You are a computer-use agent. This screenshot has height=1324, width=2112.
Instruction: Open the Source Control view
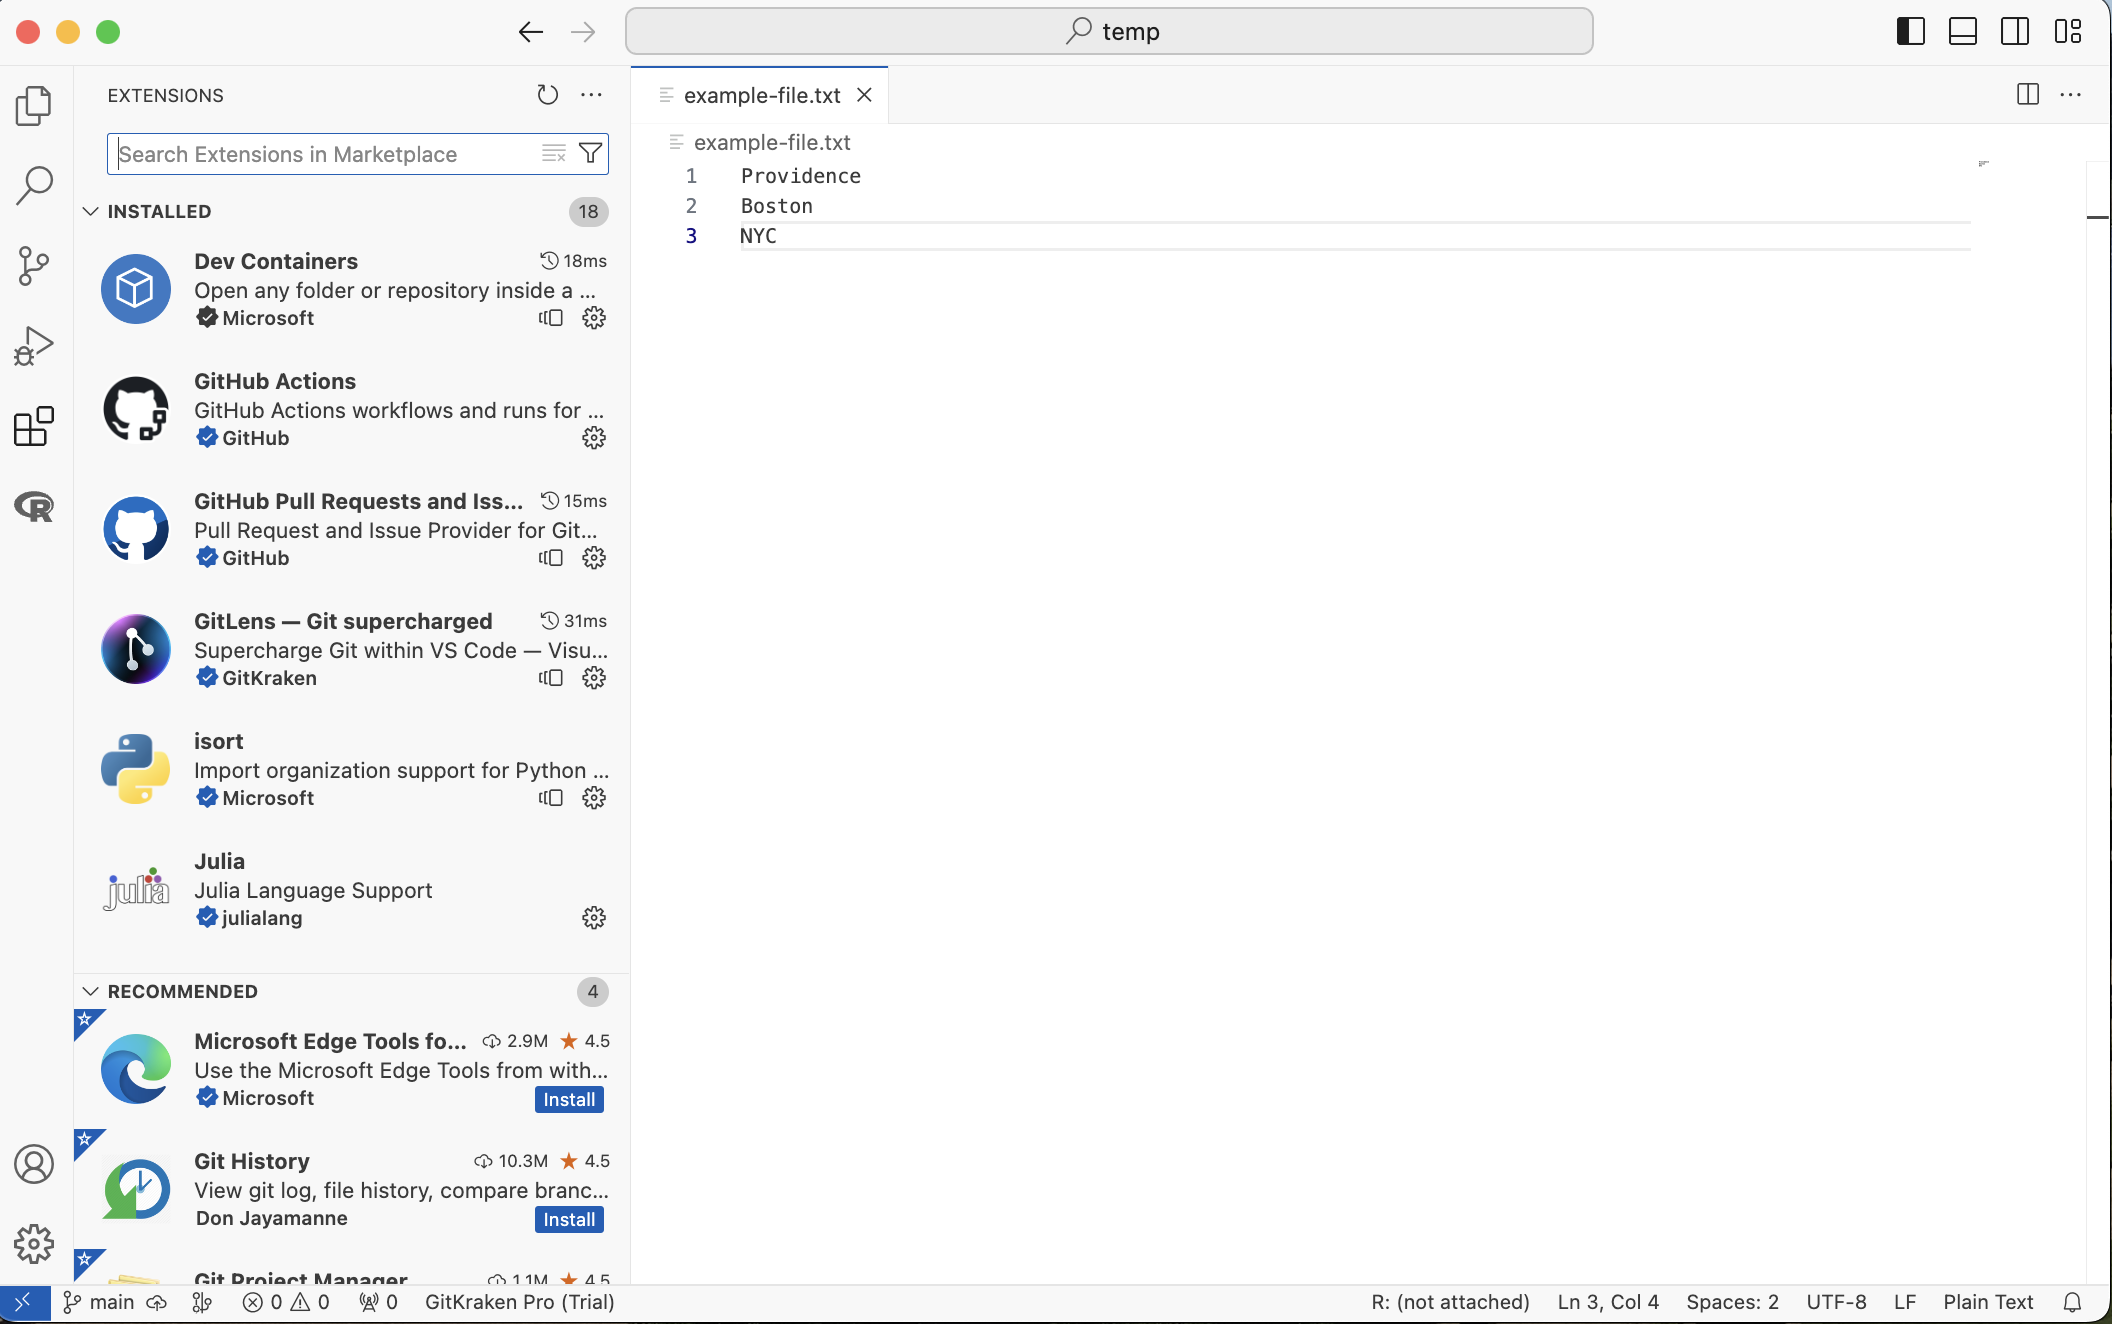click(34, 266)
